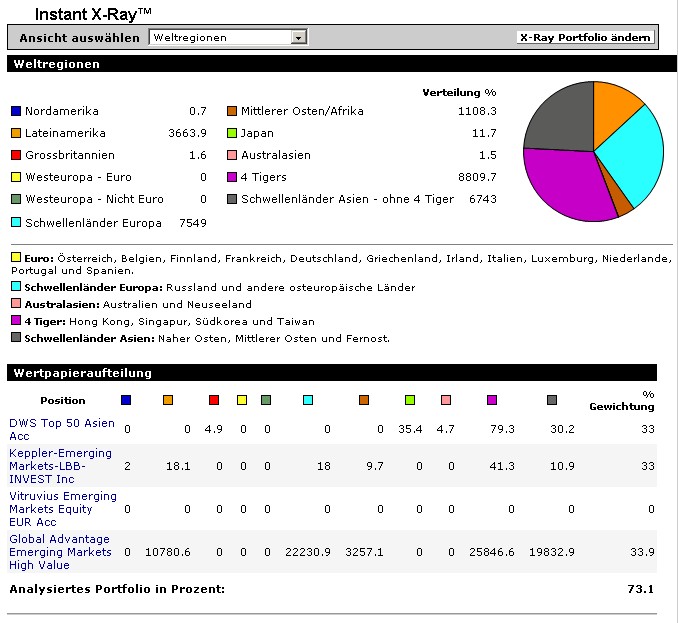Open the Ansicht auswählen Weltregionen dropdown

228,38
